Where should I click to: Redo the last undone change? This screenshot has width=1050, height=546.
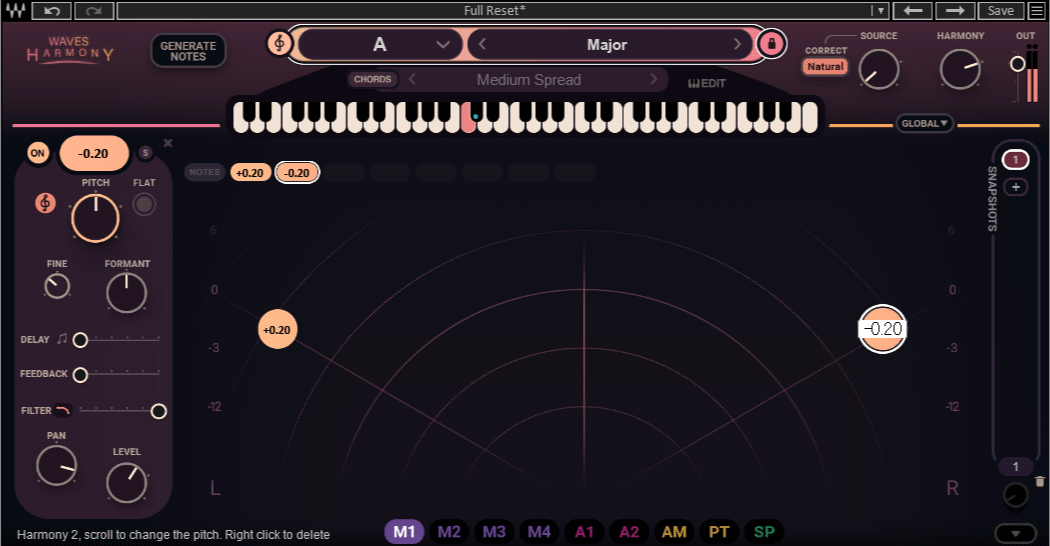94,11
